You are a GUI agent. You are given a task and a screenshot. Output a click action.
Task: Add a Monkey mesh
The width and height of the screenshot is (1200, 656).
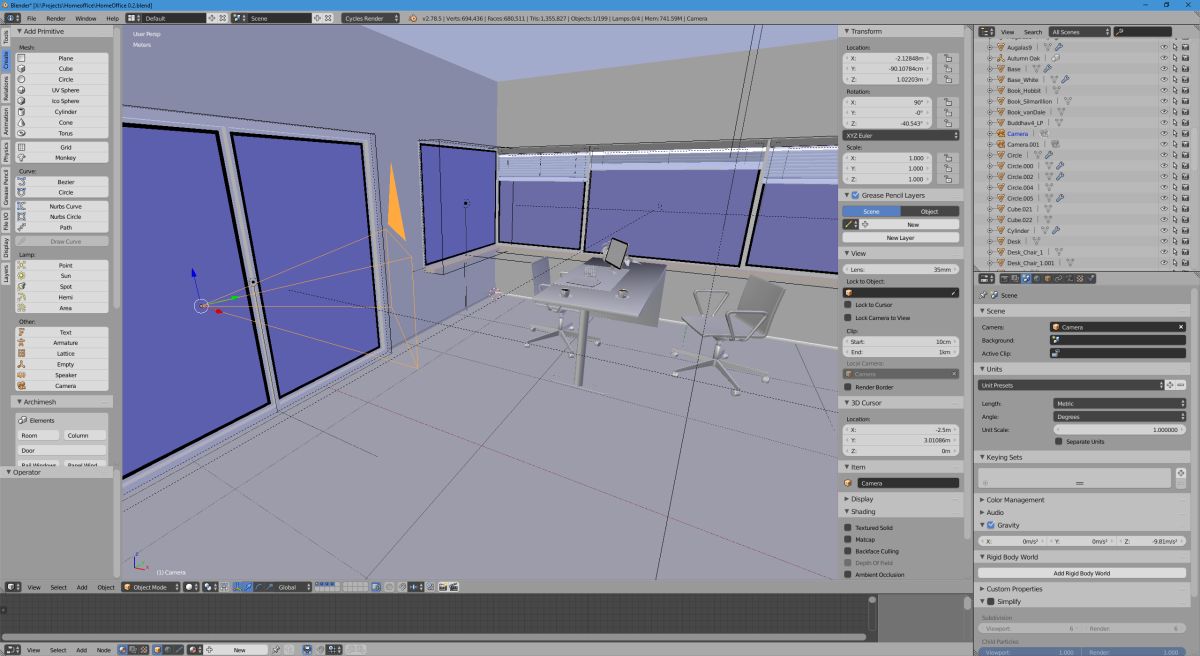coord(62,157)
